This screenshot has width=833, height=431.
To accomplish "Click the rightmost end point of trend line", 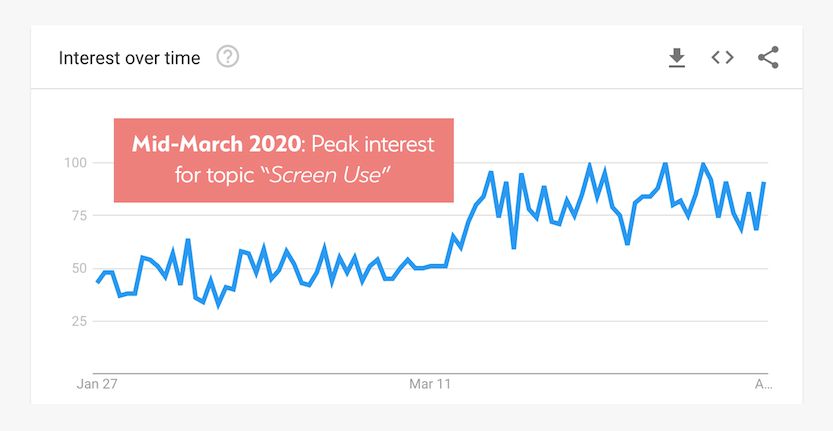I will point(765,183).
